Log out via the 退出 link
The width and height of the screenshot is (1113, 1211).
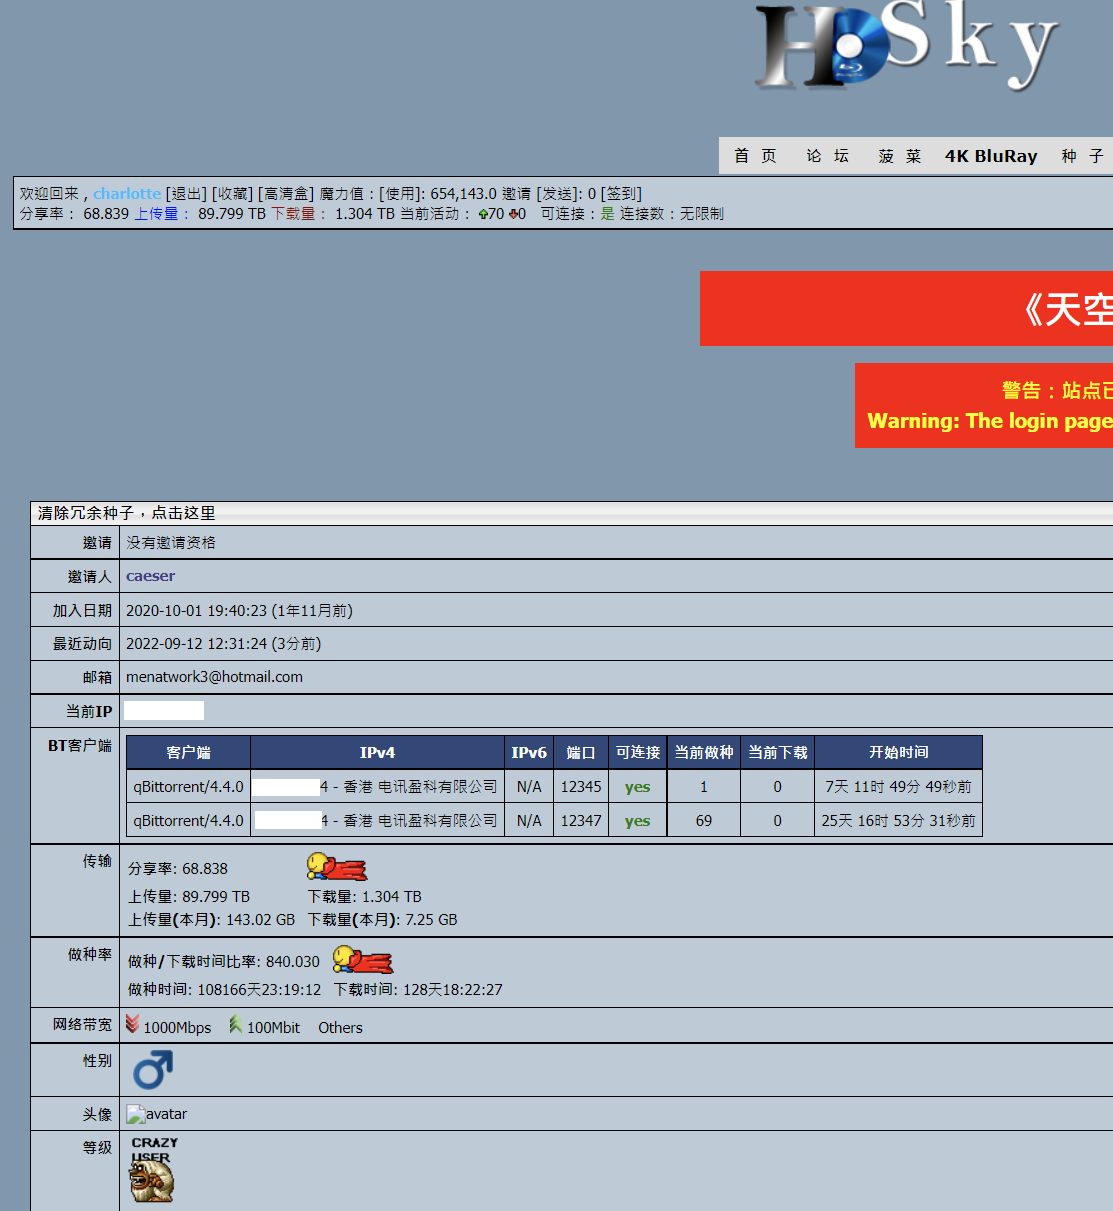(186, 194)
